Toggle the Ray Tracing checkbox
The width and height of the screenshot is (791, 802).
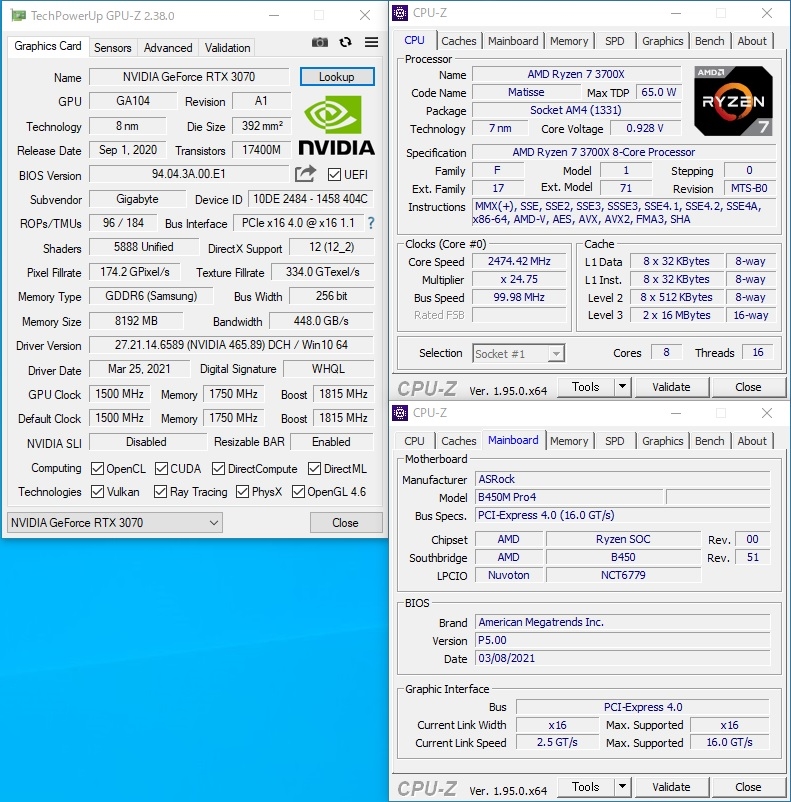pyautogui.click(x=161, y=492)
